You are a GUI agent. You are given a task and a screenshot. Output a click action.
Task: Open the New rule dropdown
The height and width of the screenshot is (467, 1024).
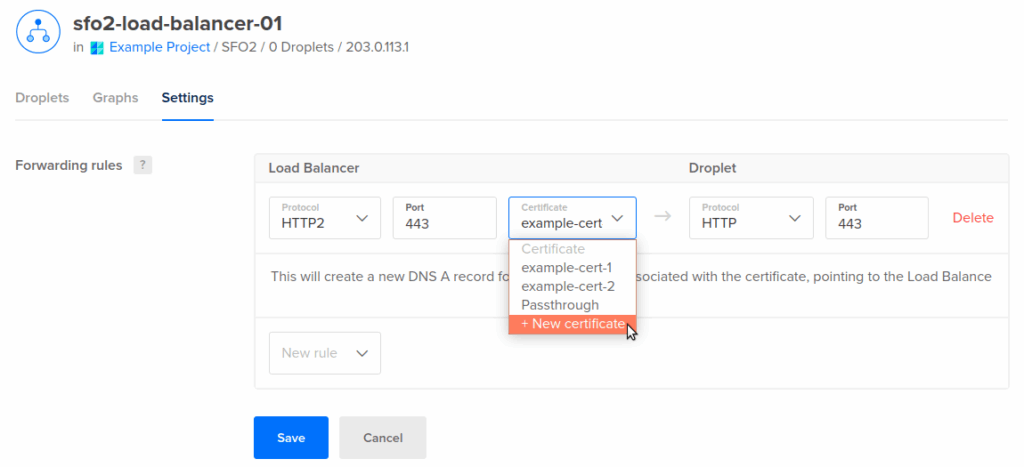325,353
